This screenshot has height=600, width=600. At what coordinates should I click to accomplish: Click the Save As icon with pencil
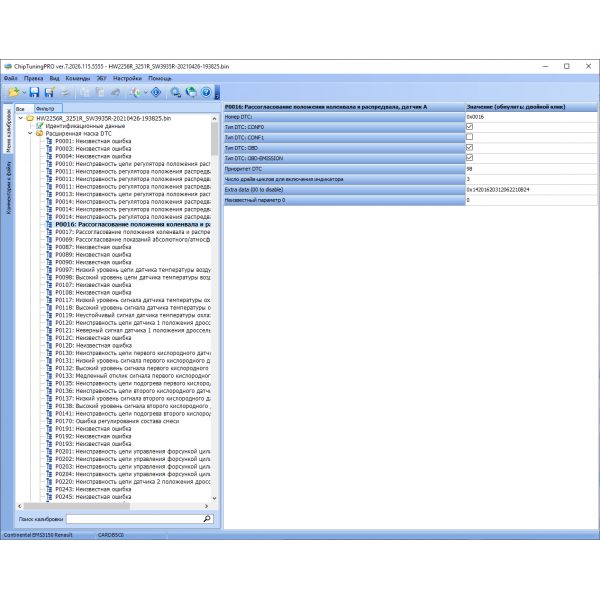pos(49,92)
